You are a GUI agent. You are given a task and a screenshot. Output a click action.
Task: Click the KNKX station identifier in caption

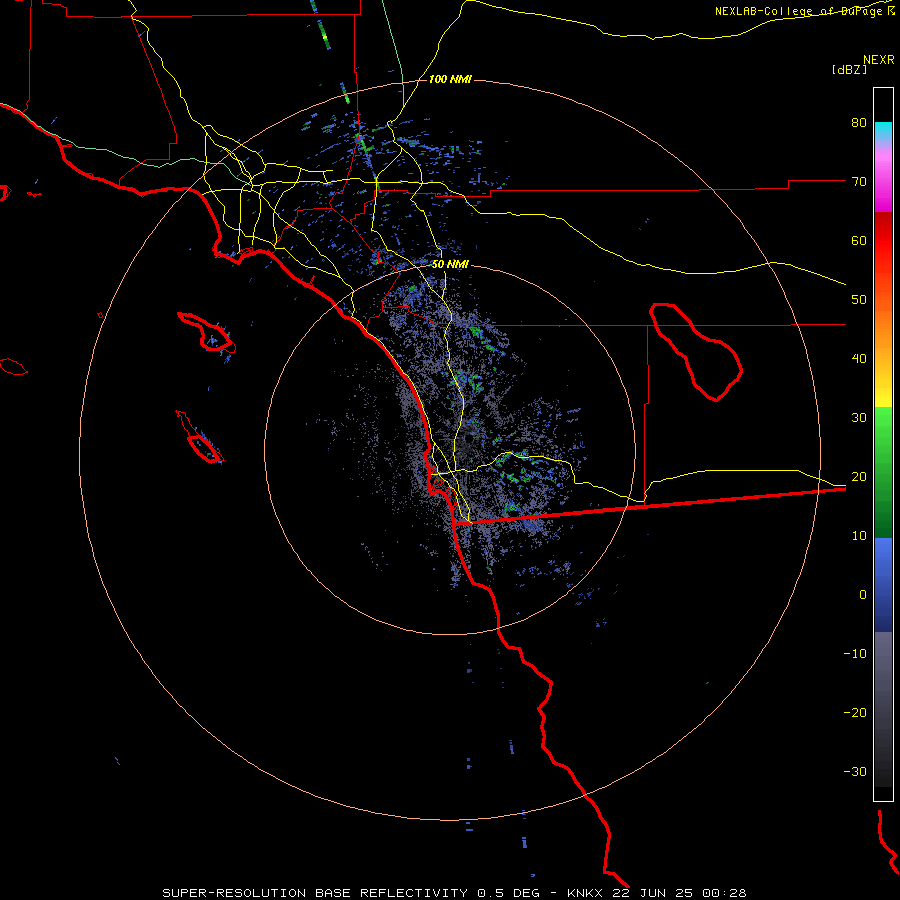point(584,893)
